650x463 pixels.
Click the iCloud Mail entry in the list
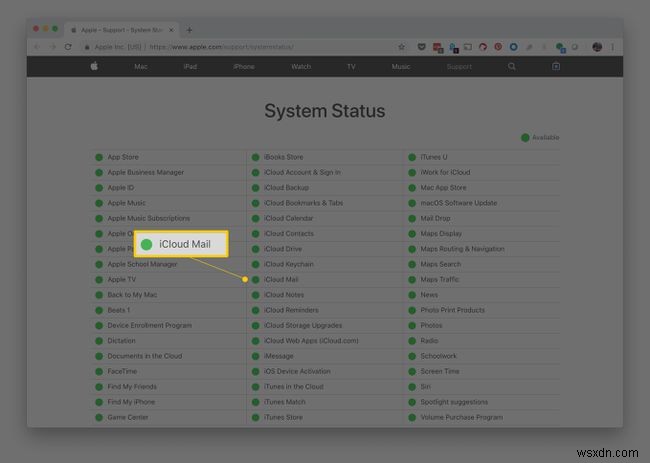281,280
